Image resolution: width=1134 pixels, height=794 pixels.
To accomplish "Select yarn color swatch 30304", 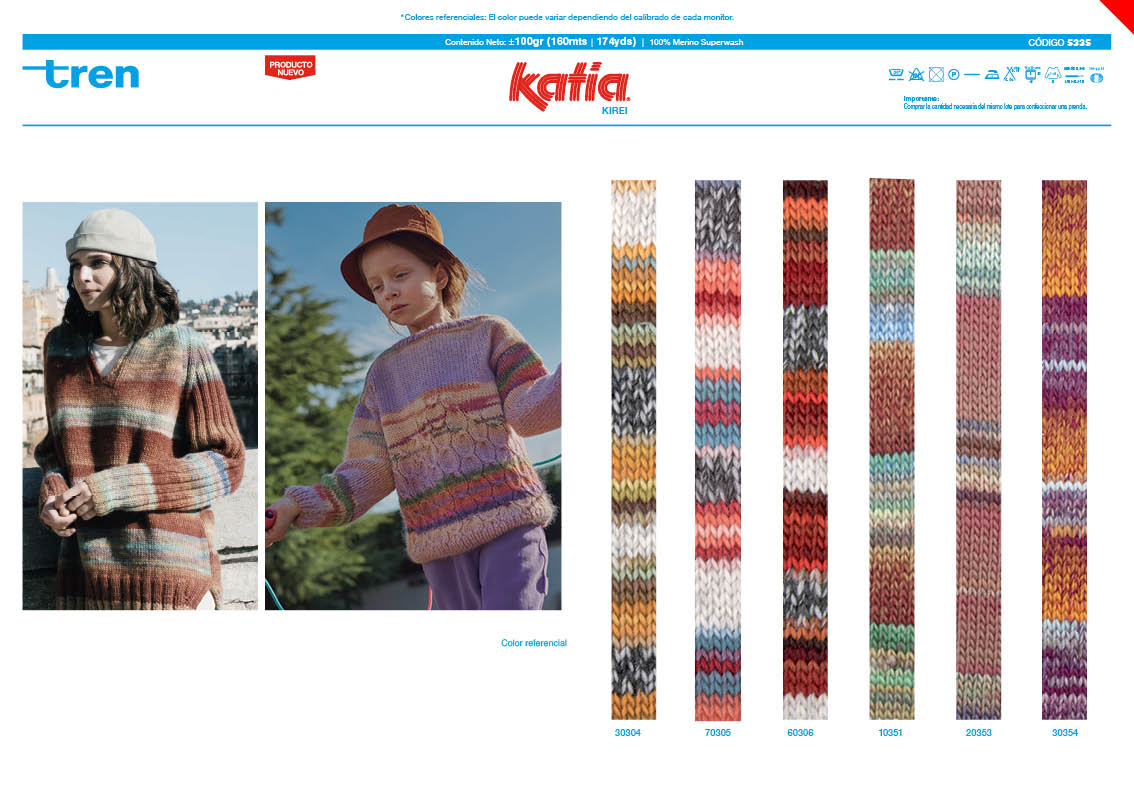I will [x=633, y=449].
